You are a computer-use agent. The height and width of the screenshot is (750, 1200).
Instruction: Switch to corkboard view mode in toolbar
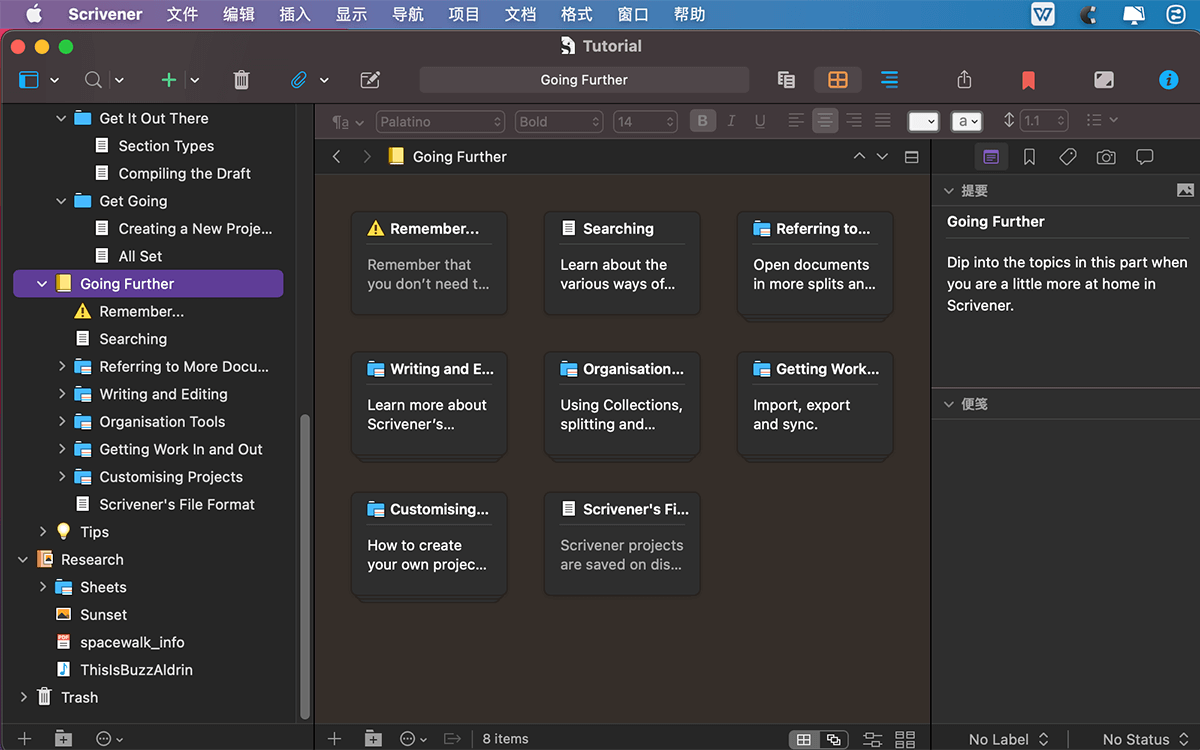[838, 80]
